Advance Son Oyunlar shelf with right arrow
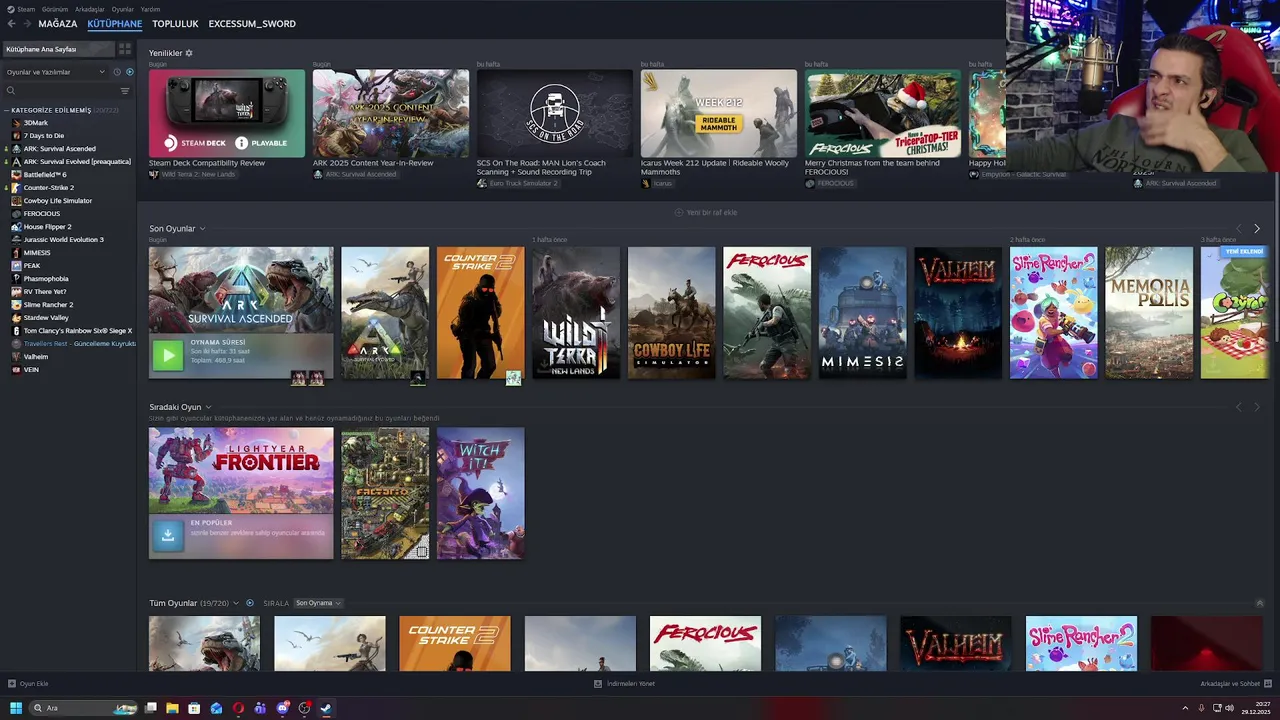1280x720 pixels. point(1257,229)
